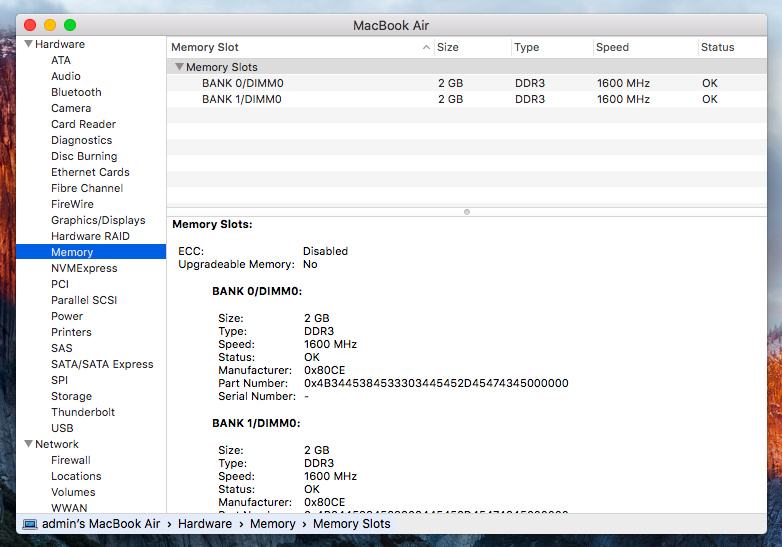
Task: Sort by Status column header
Action: pyautogui.click(x=717, y=47)
